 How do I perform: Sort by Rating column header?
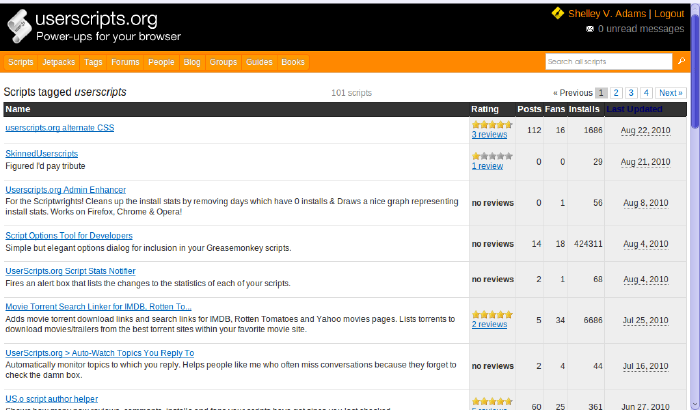(485, 109)
